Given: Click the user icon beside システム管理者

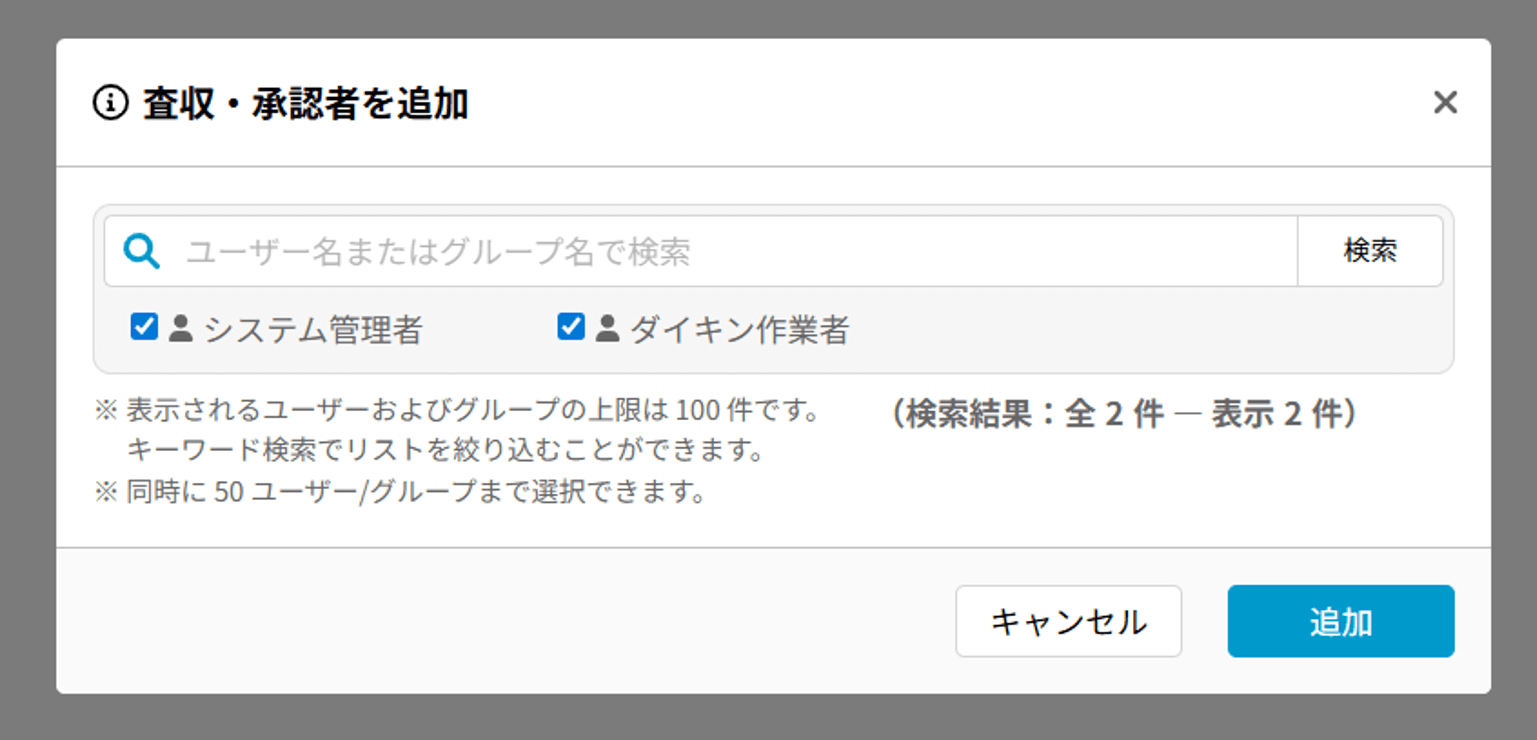Looking at the screenshot, I should (181, 328).
